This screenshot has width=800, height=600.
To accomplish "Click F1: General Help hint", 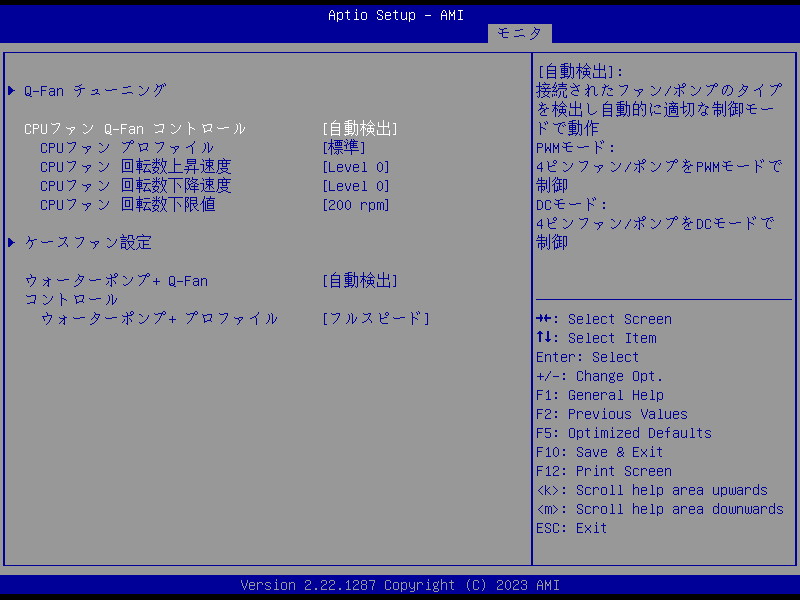I will click(600, 395).
